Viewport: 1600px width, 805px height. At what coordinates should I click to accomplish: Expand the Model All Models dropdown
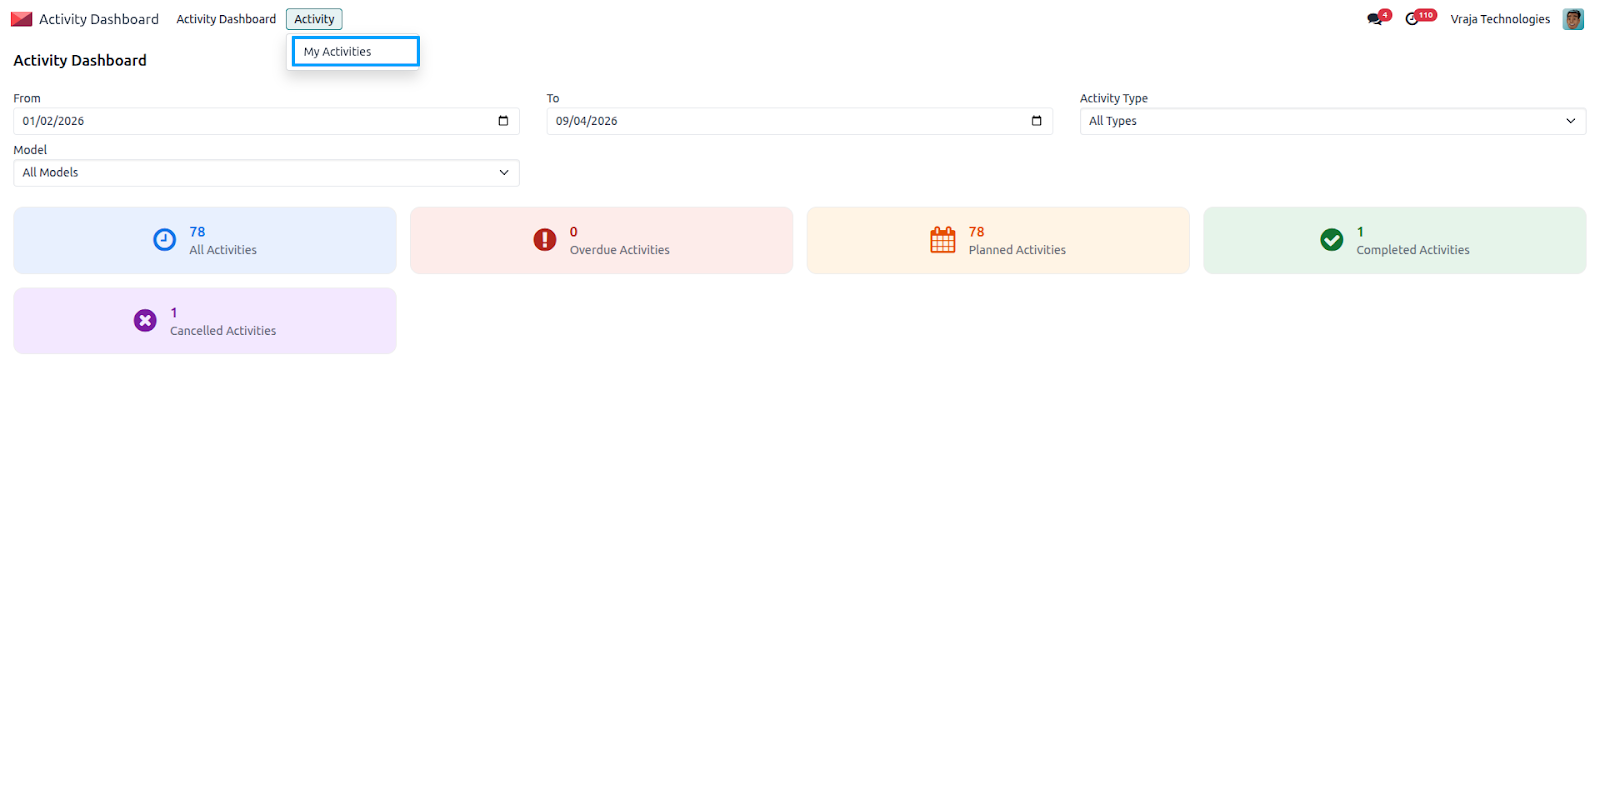266,173
